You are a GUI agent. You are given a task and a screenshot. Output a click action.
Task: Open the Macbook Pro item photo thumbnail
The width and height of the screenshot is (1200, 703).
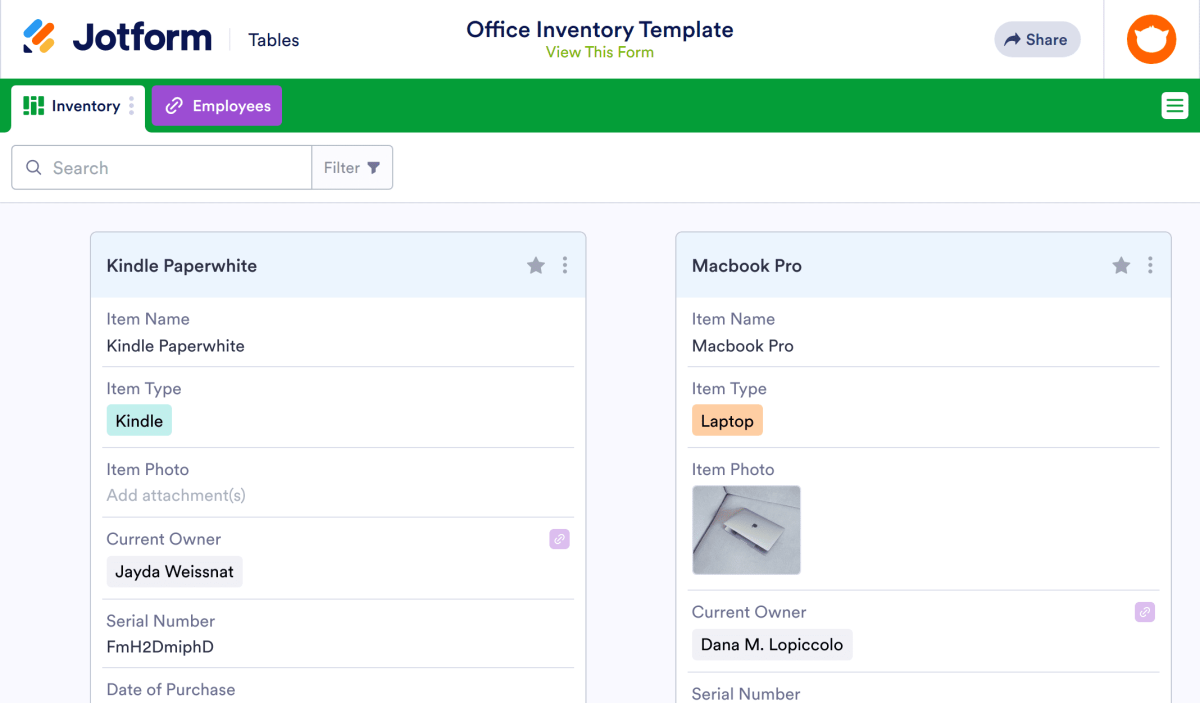pos(746,530)
